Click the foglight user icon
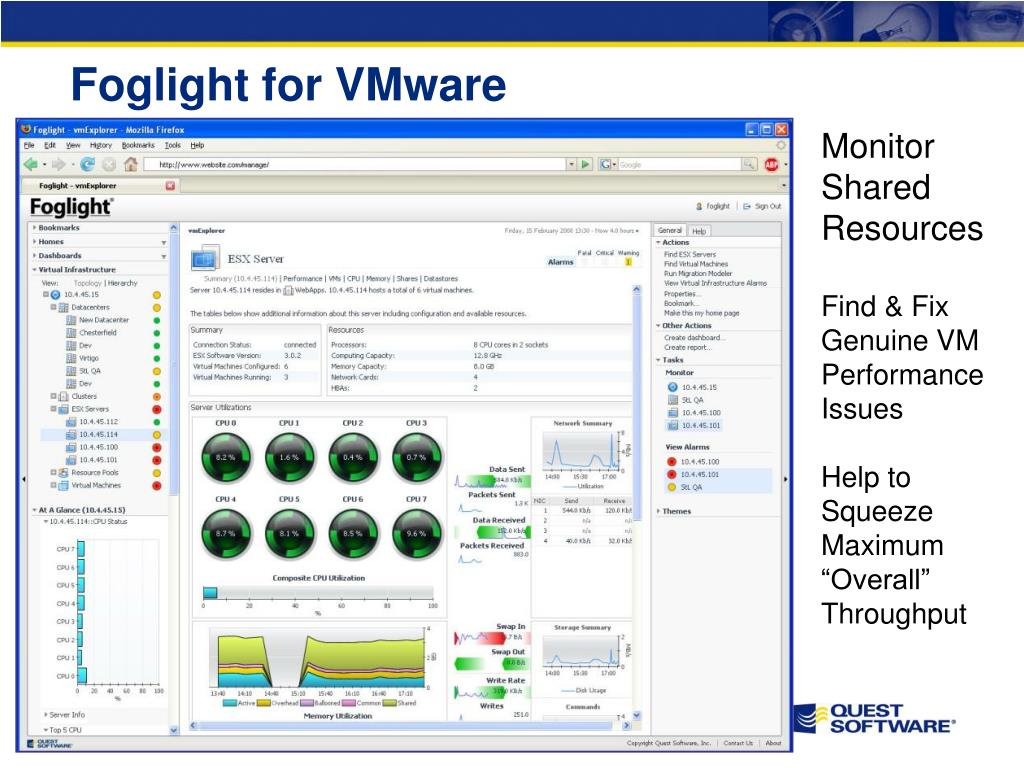Viewport: 1024px width, 768px height. tap(699, 206)
